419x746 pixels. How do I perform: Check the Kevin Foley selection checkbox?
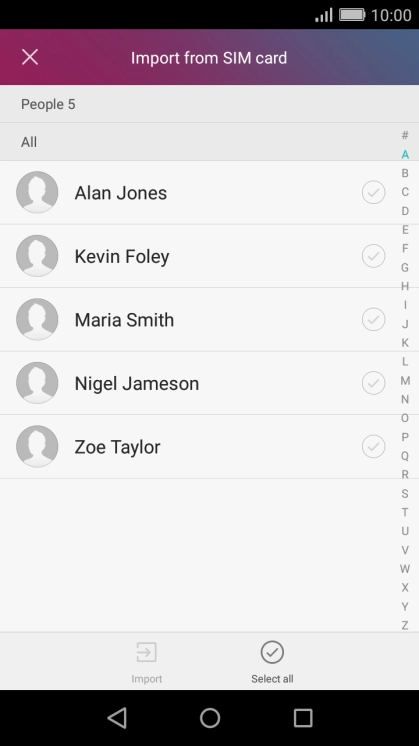tap(373, 256)
